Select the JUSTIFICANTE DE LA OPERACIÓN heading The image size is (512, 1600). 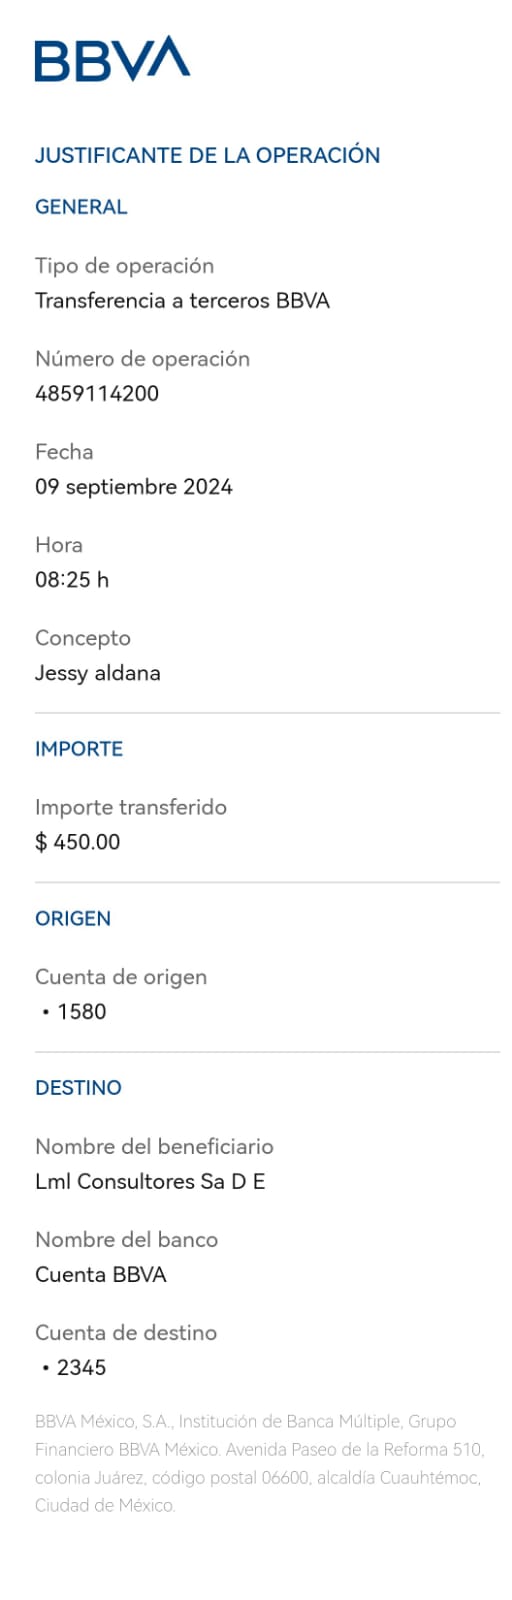click(x=207, y=155)
